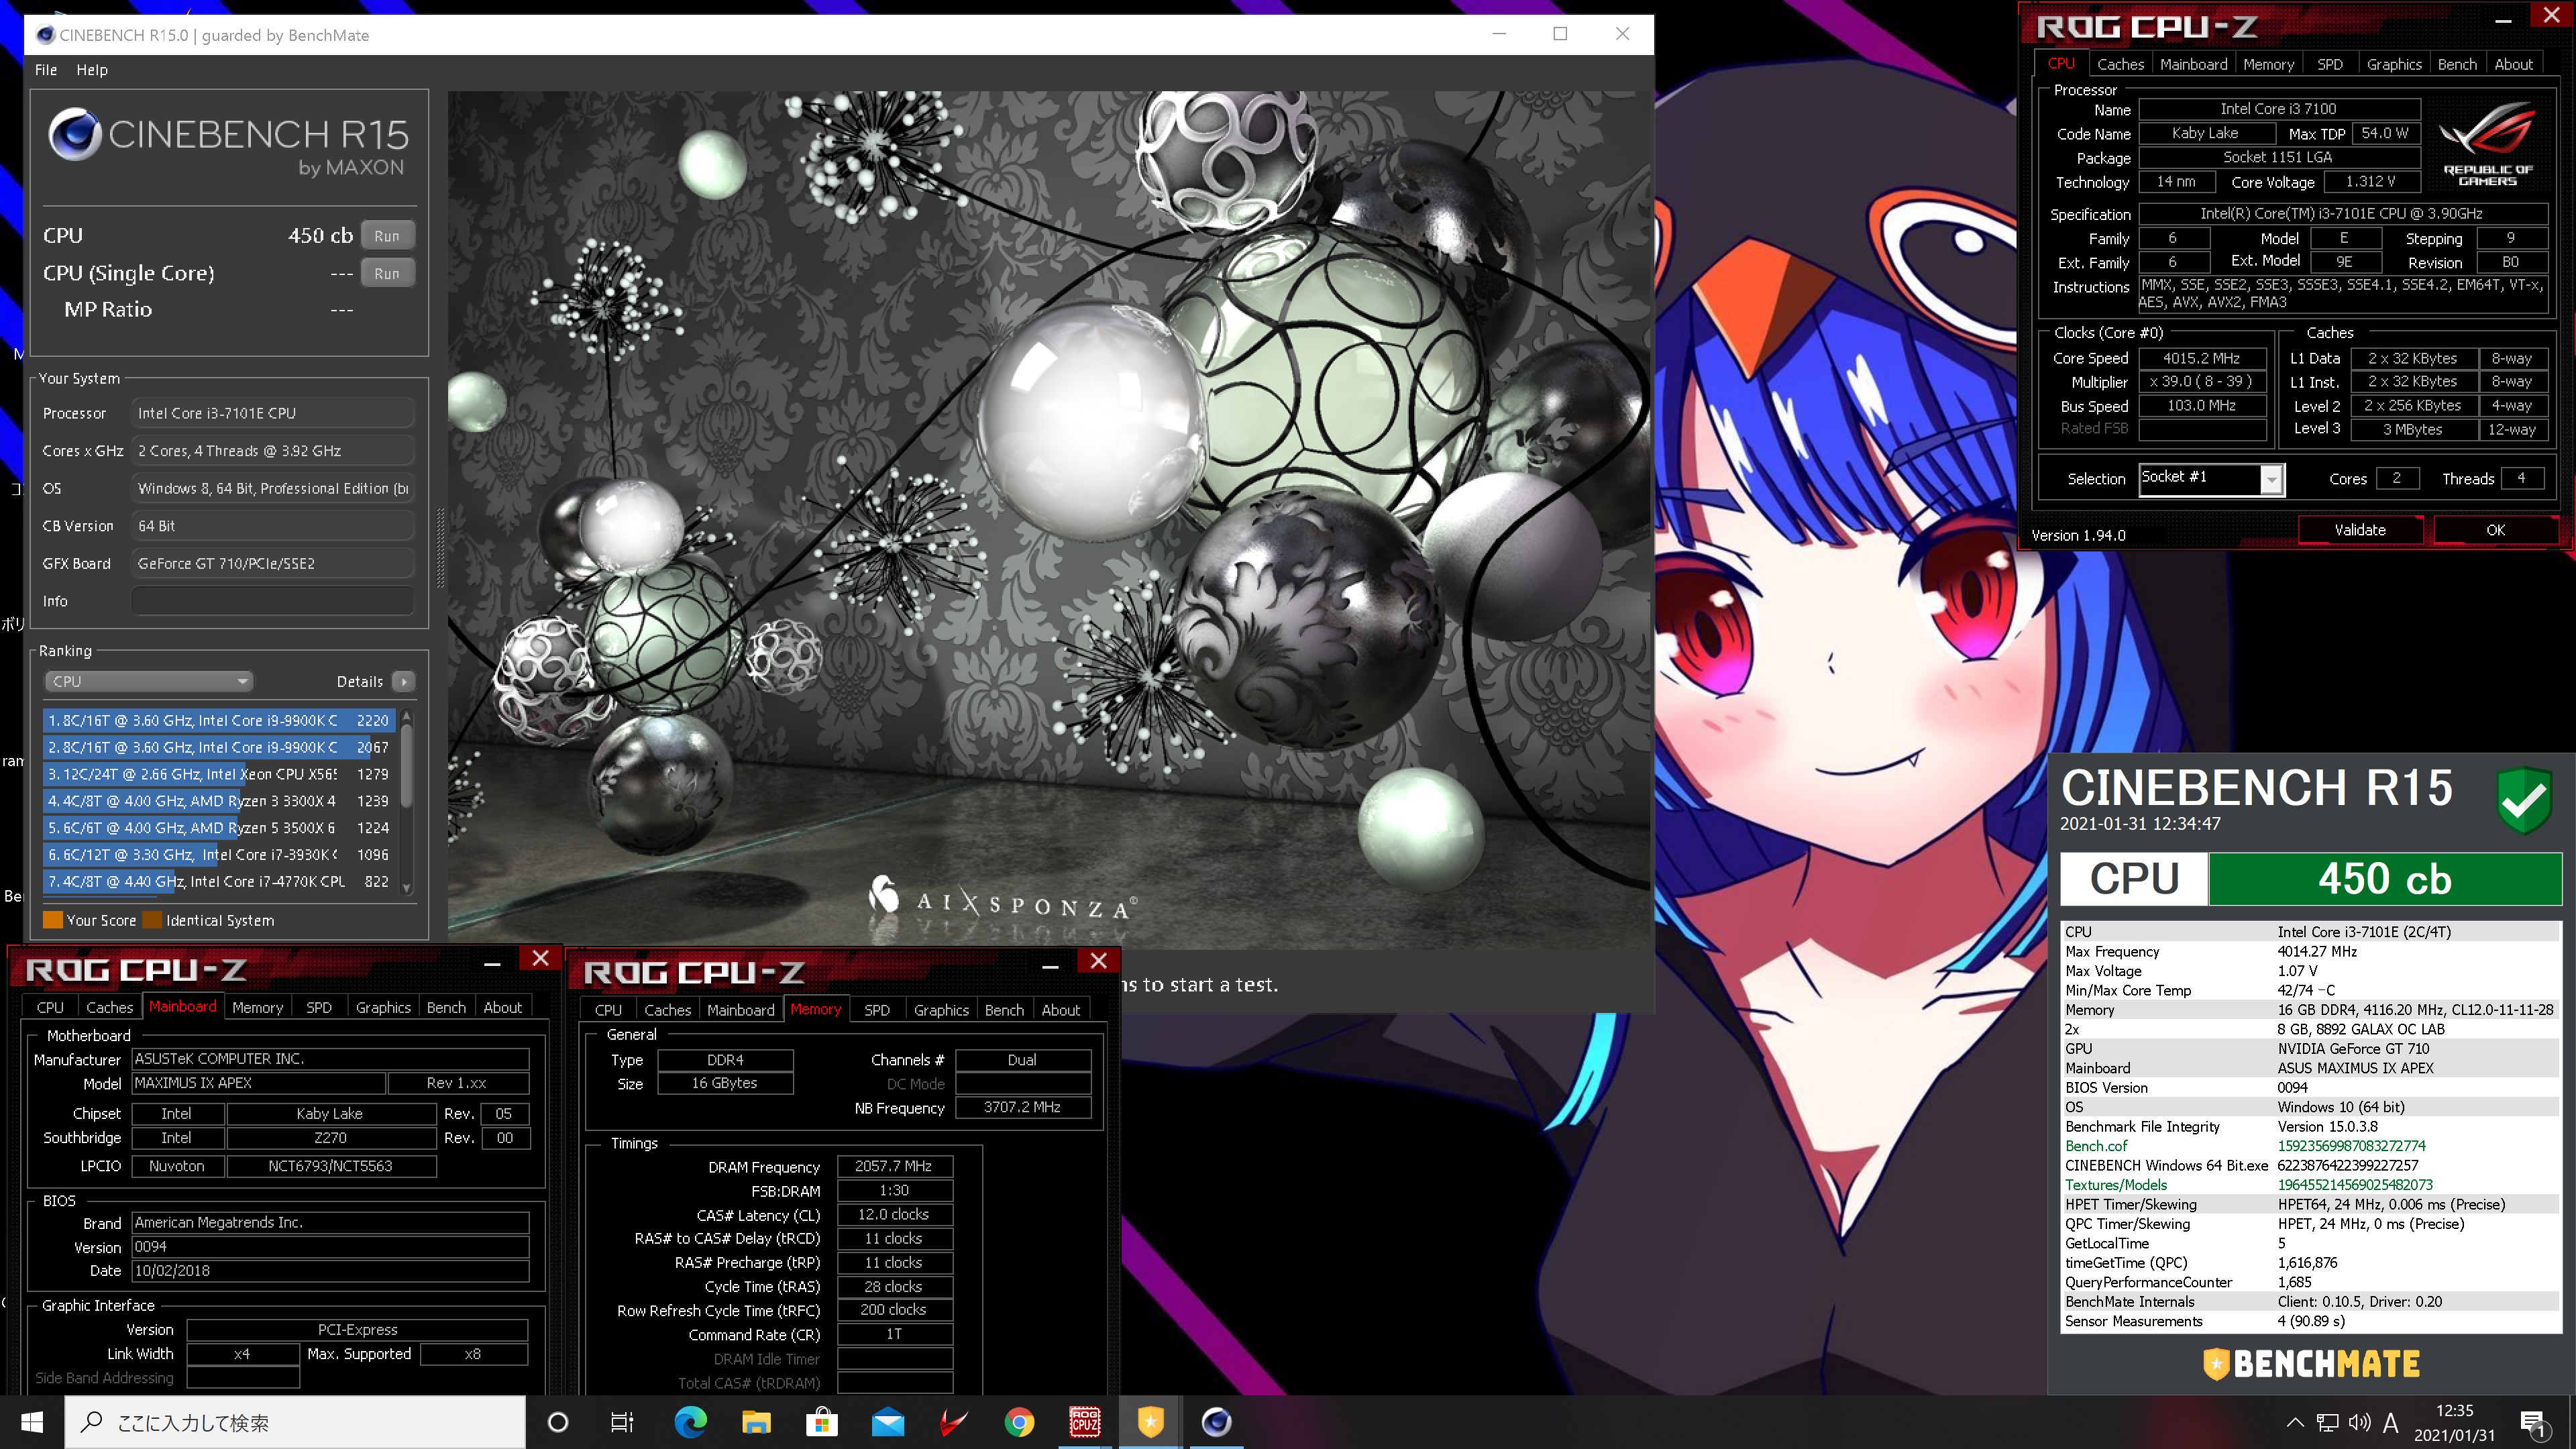Run the CPU Single Core test
2576x1449 pixels.
(387, 273)
